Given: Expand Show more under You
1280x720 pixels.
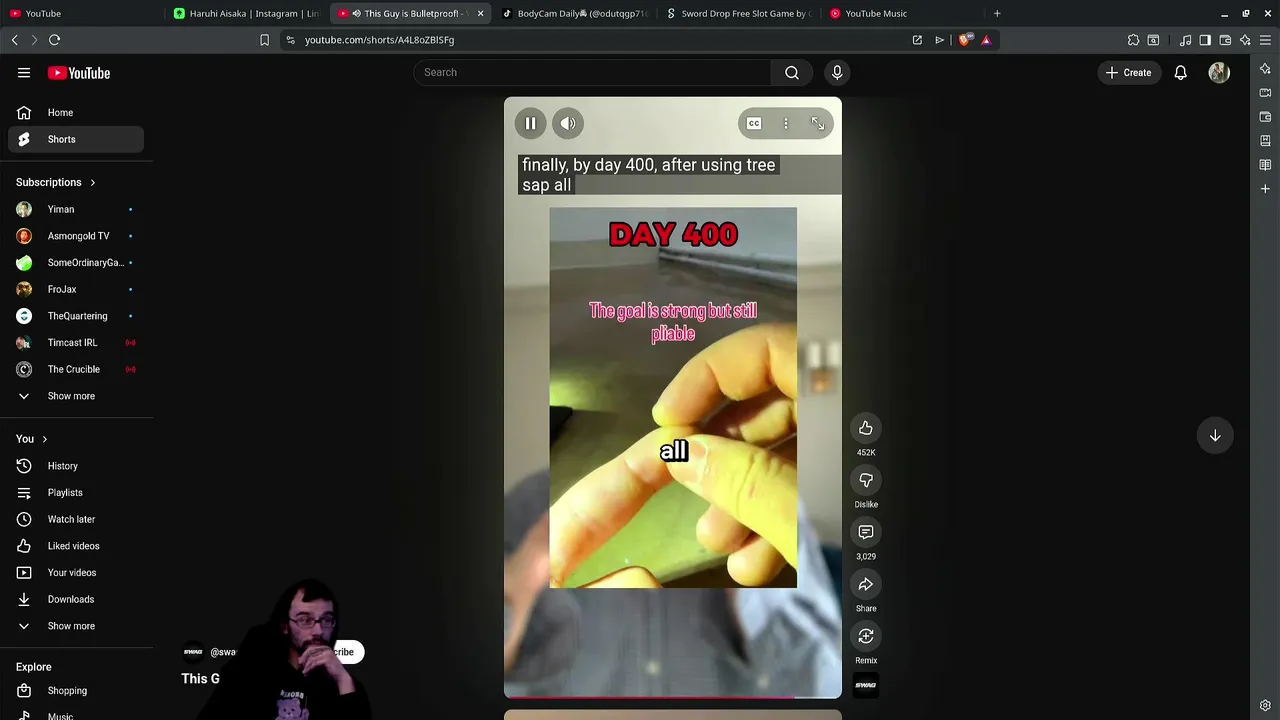Looking at the screenshot, I should tap(76, 626).
